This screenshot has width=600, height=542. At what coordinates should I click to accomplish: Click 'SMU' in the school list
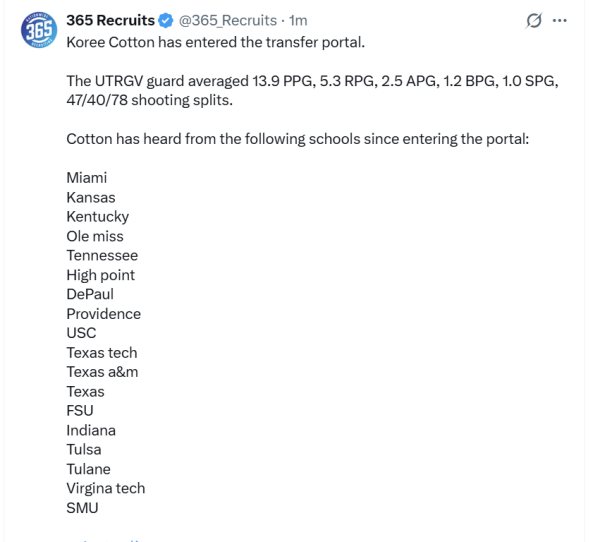click(x=82, y=508)
